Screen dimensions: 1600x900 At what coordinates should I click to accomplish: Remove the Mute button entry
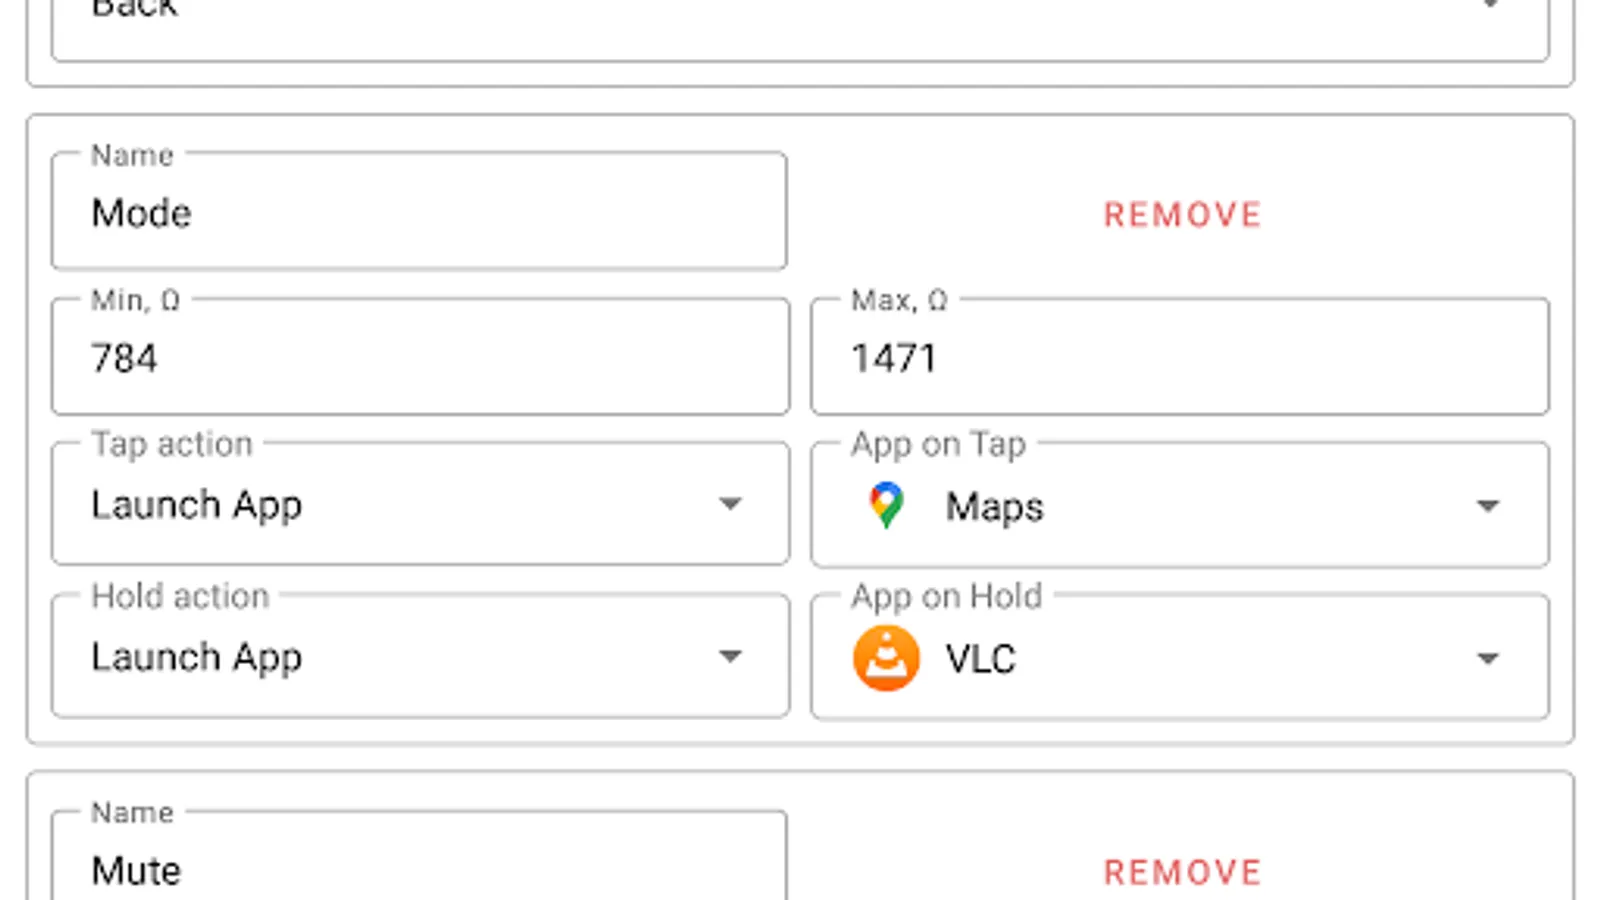click(x=1182, y=872)
